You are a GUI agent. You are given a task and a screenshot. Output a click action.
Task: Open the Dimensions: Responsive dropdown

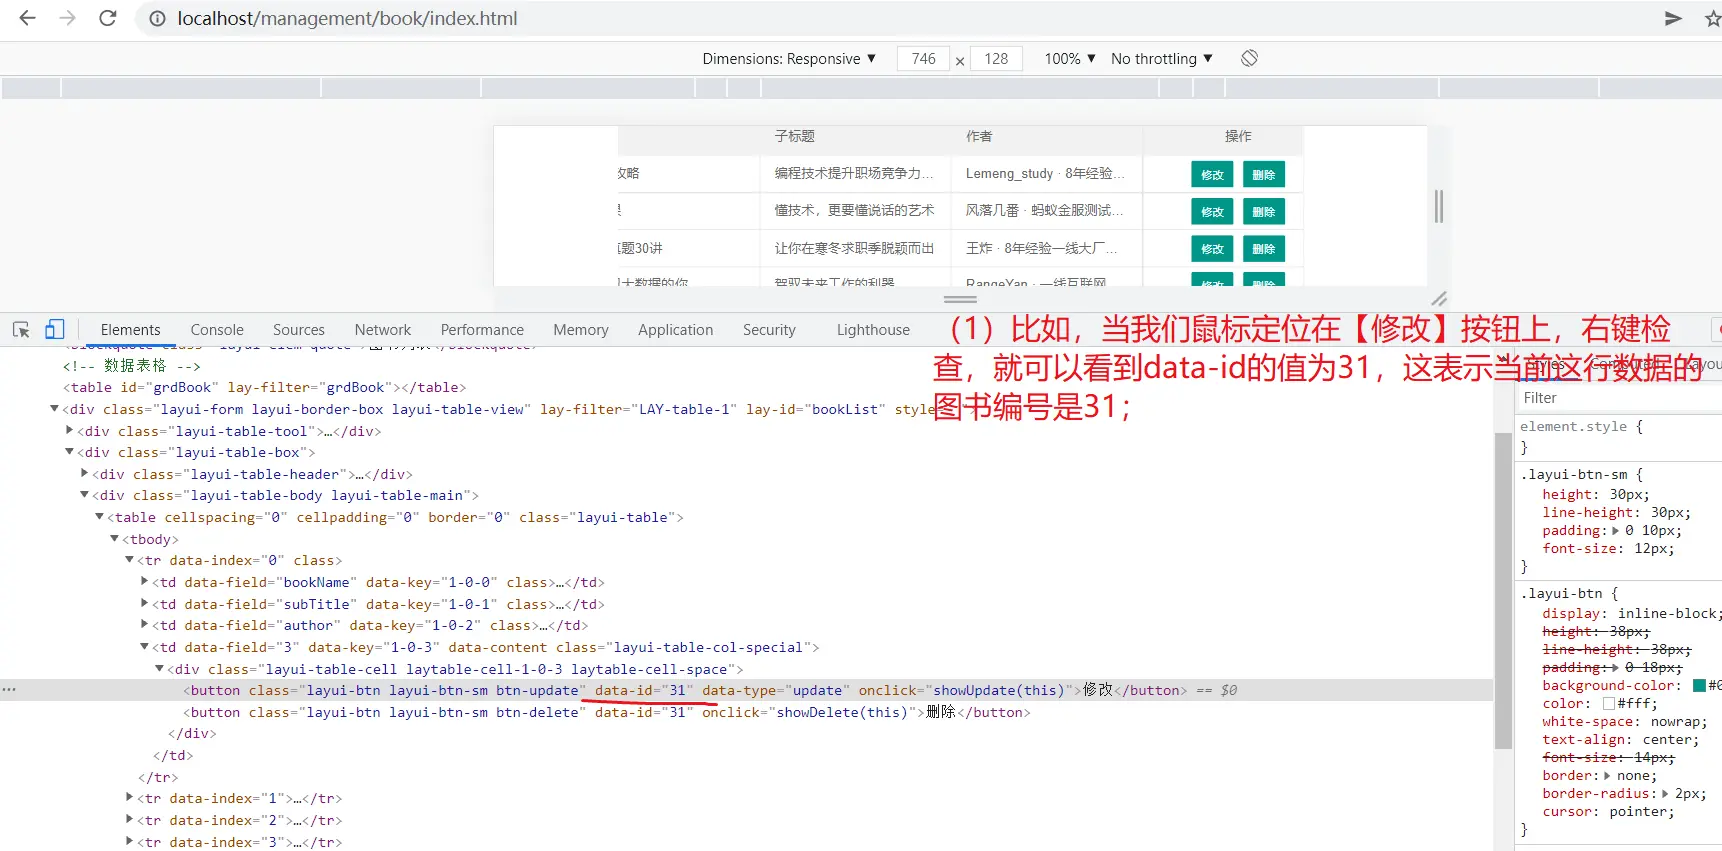(789, 59)
